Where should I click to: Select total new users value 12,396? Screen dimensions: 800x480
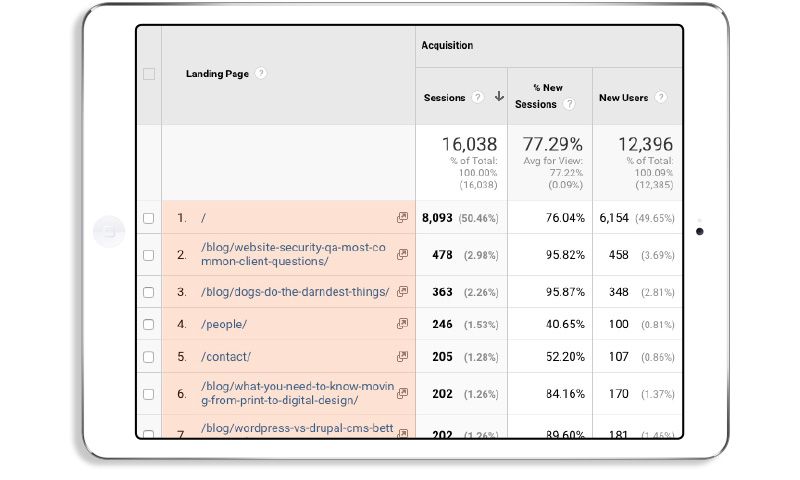point(645,144)
